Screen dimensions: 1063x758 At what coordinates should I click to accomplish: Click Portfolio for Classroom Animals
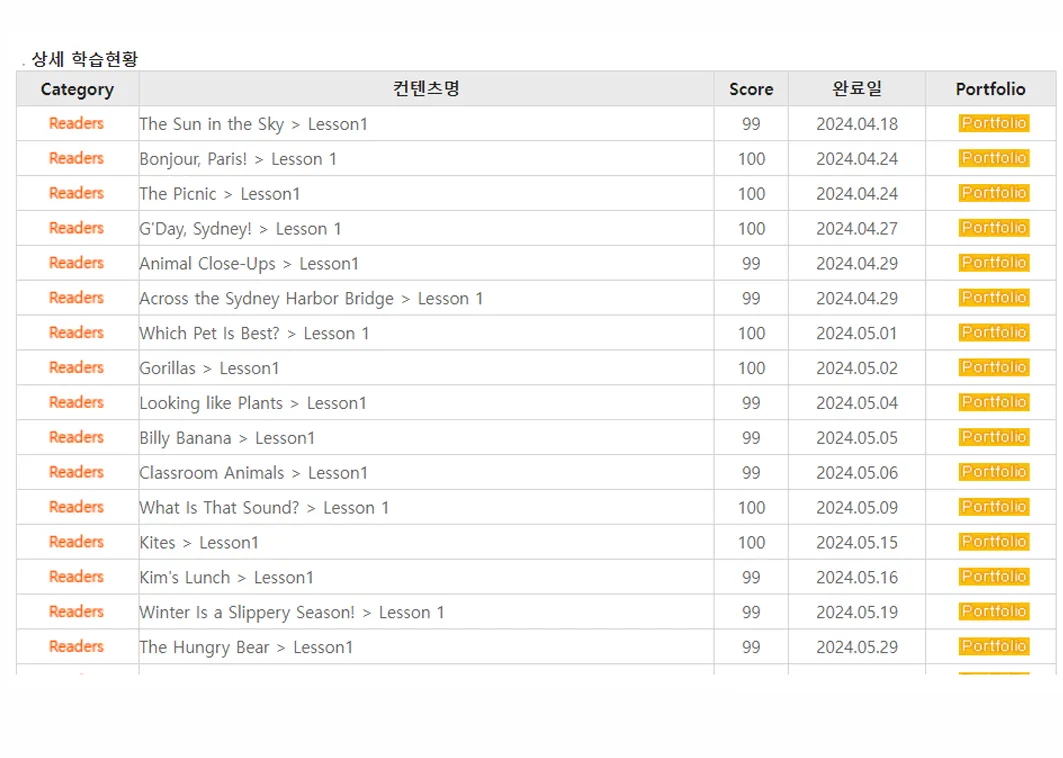pos(994,473)
